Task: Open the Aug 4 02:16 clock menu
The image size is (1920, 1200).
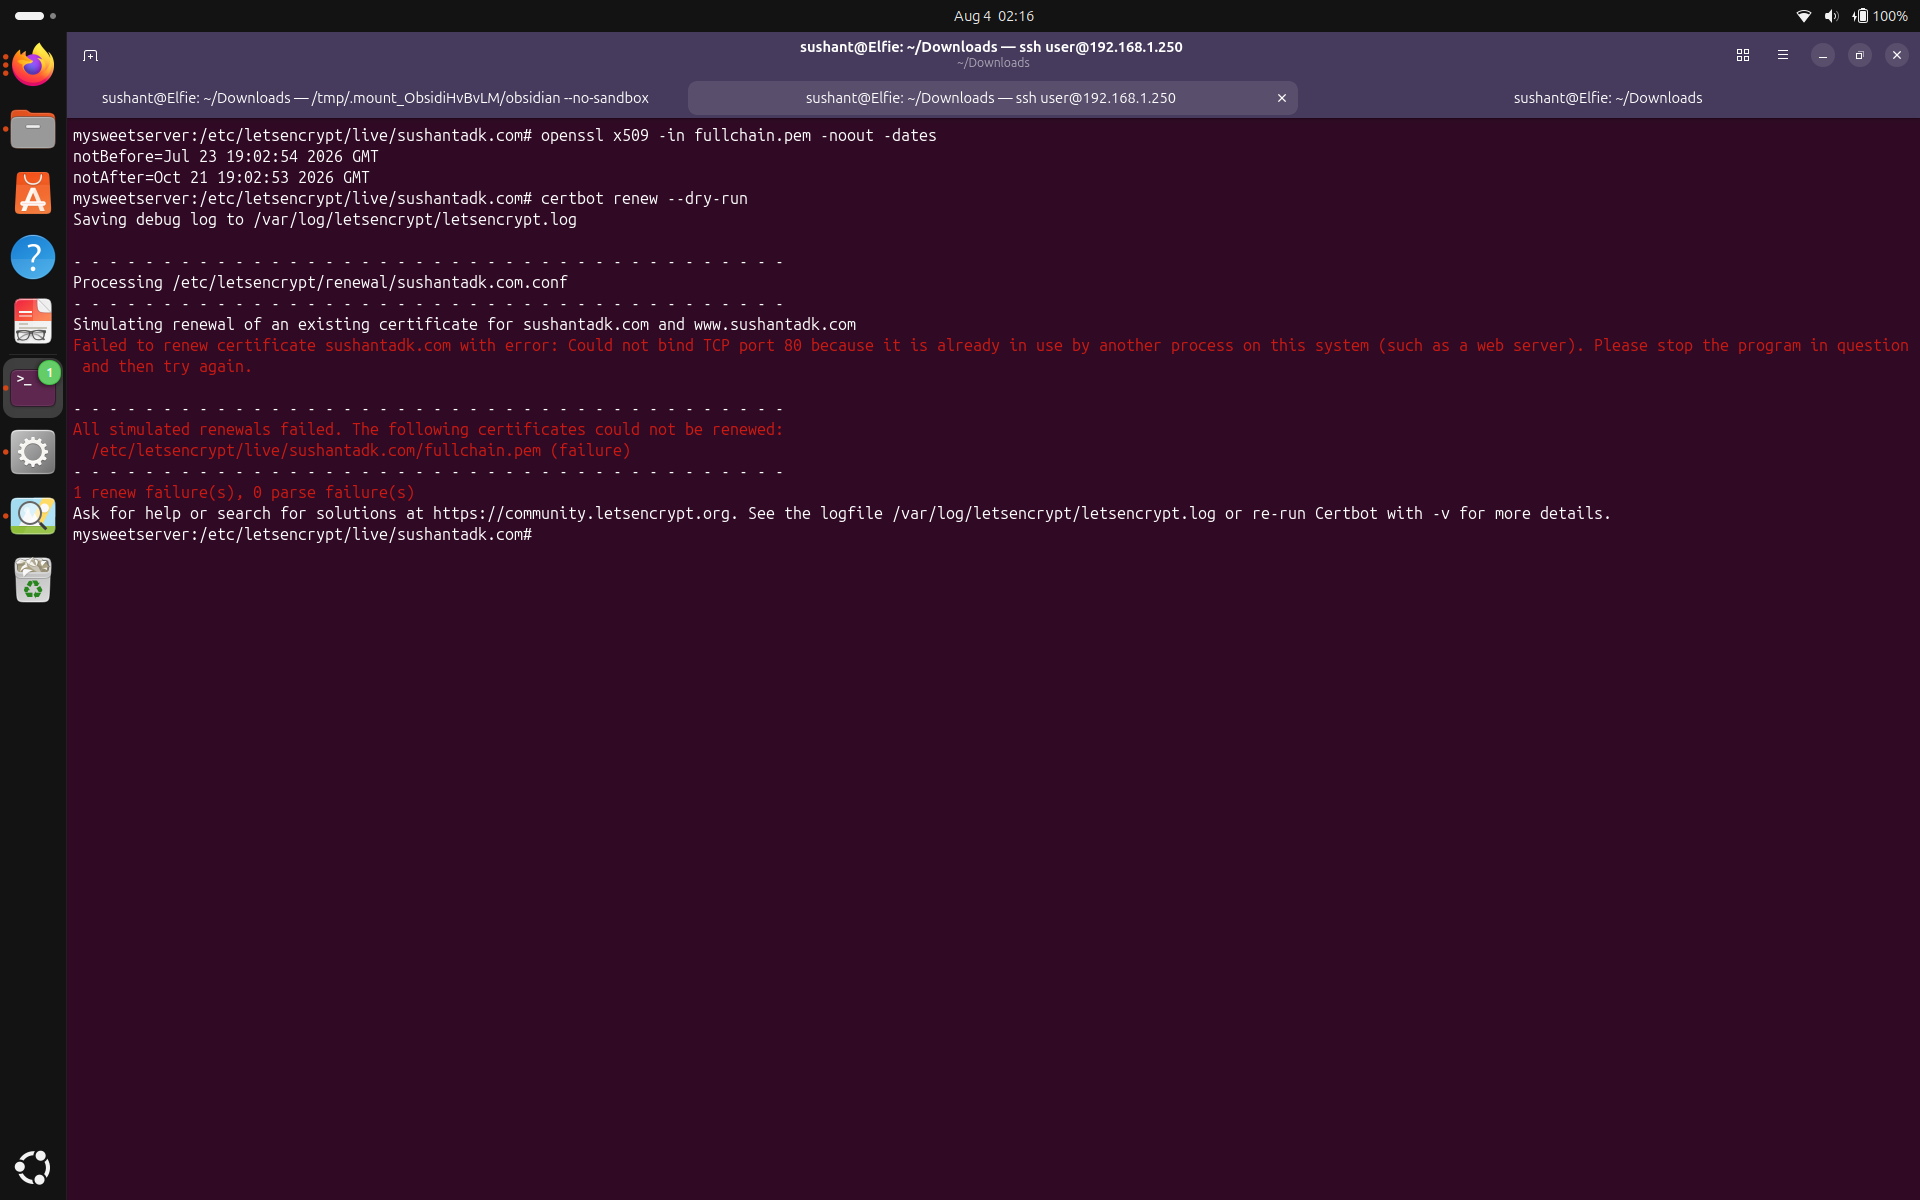Action: coord(993,16)
